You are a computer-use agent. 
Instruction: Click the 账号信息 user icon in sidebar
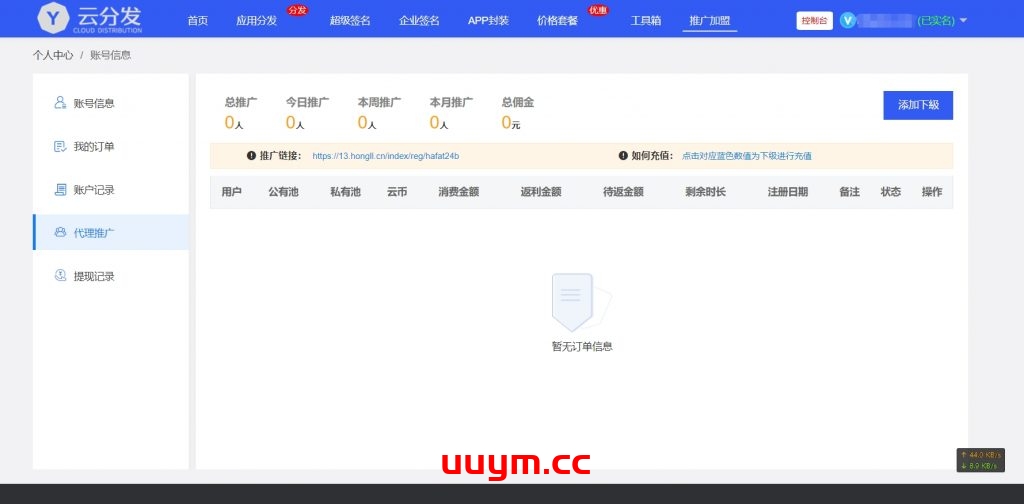tap(60, 103)
